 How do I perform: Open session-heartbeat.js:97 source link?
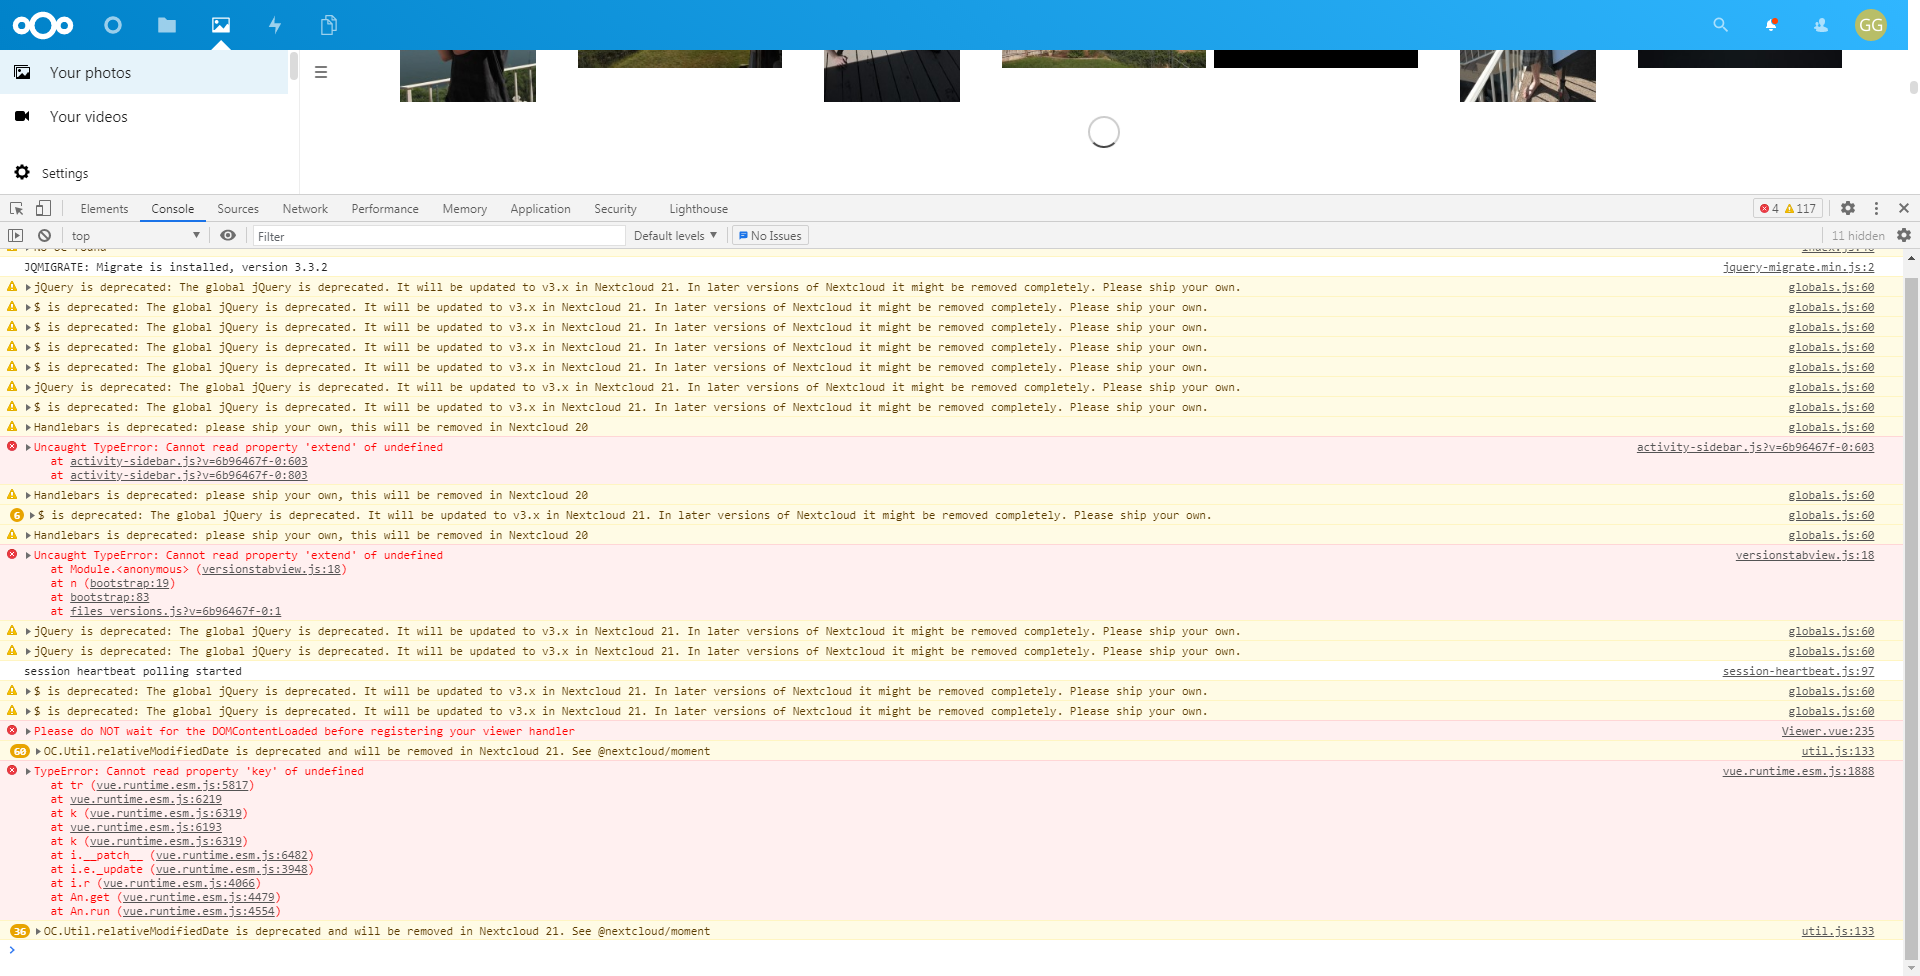click(1798, 671)
